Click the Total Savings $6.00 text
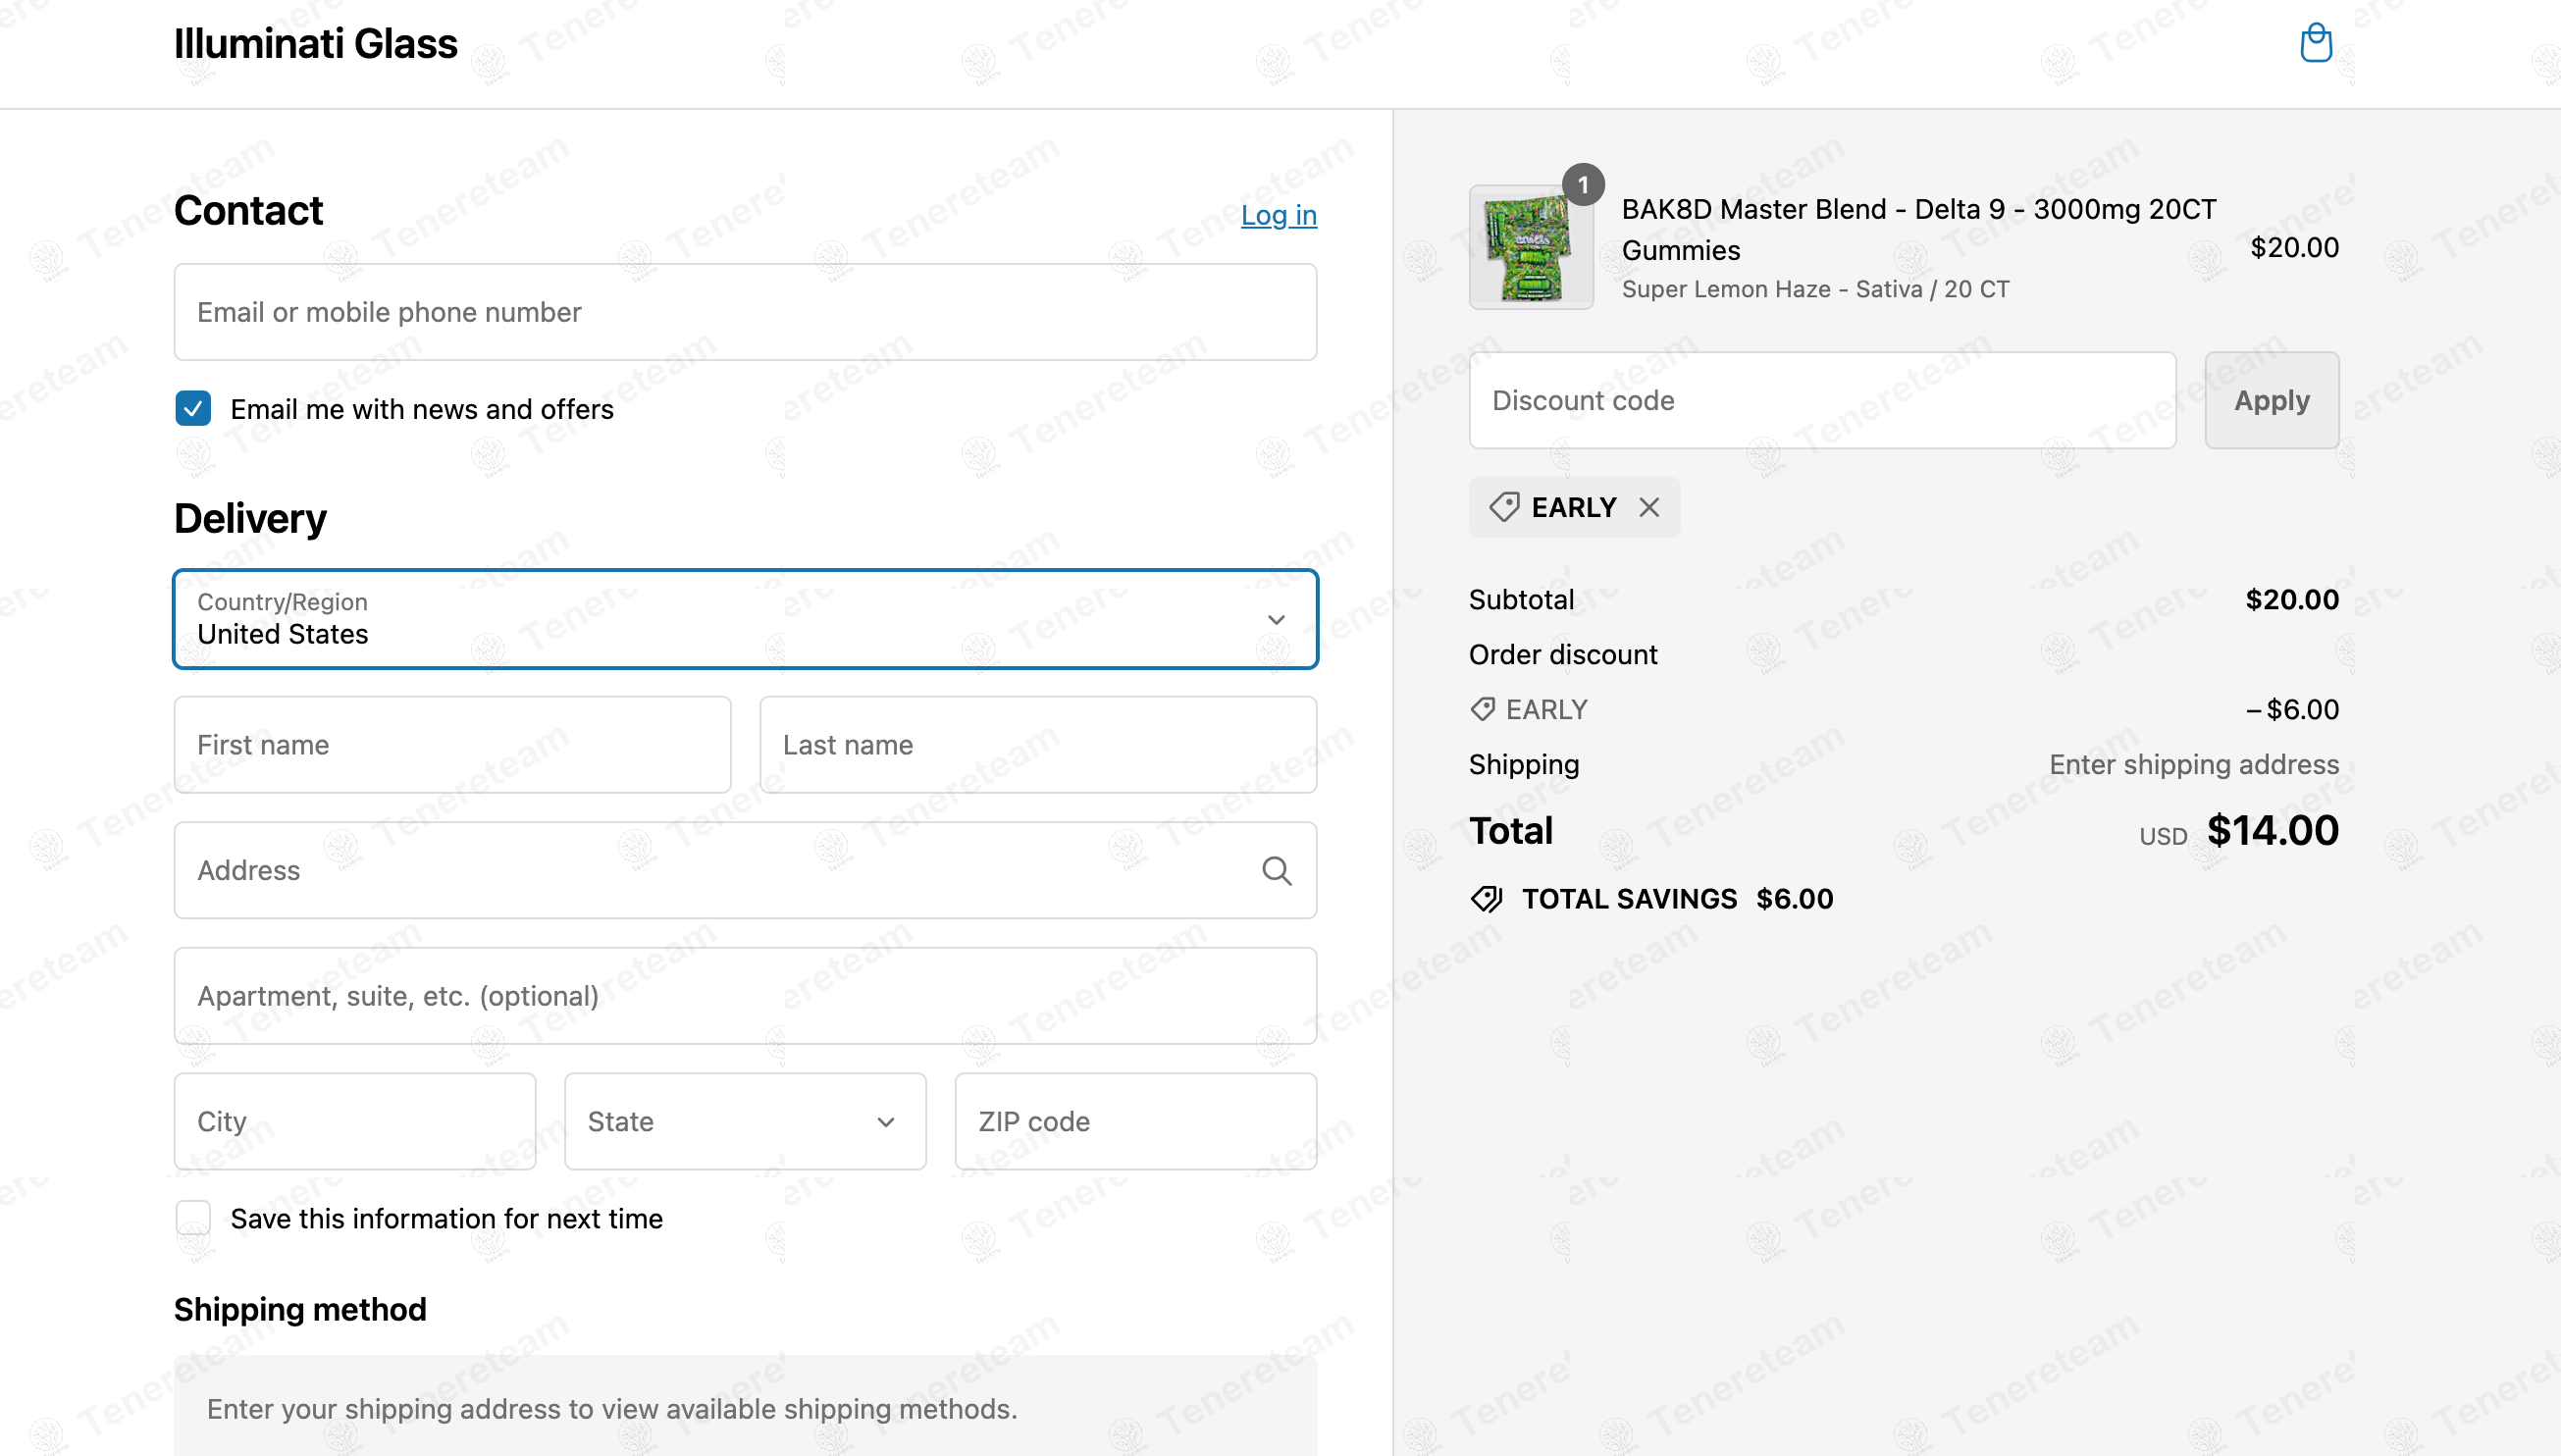Screen dimensions: 2561x1456 1677,899
